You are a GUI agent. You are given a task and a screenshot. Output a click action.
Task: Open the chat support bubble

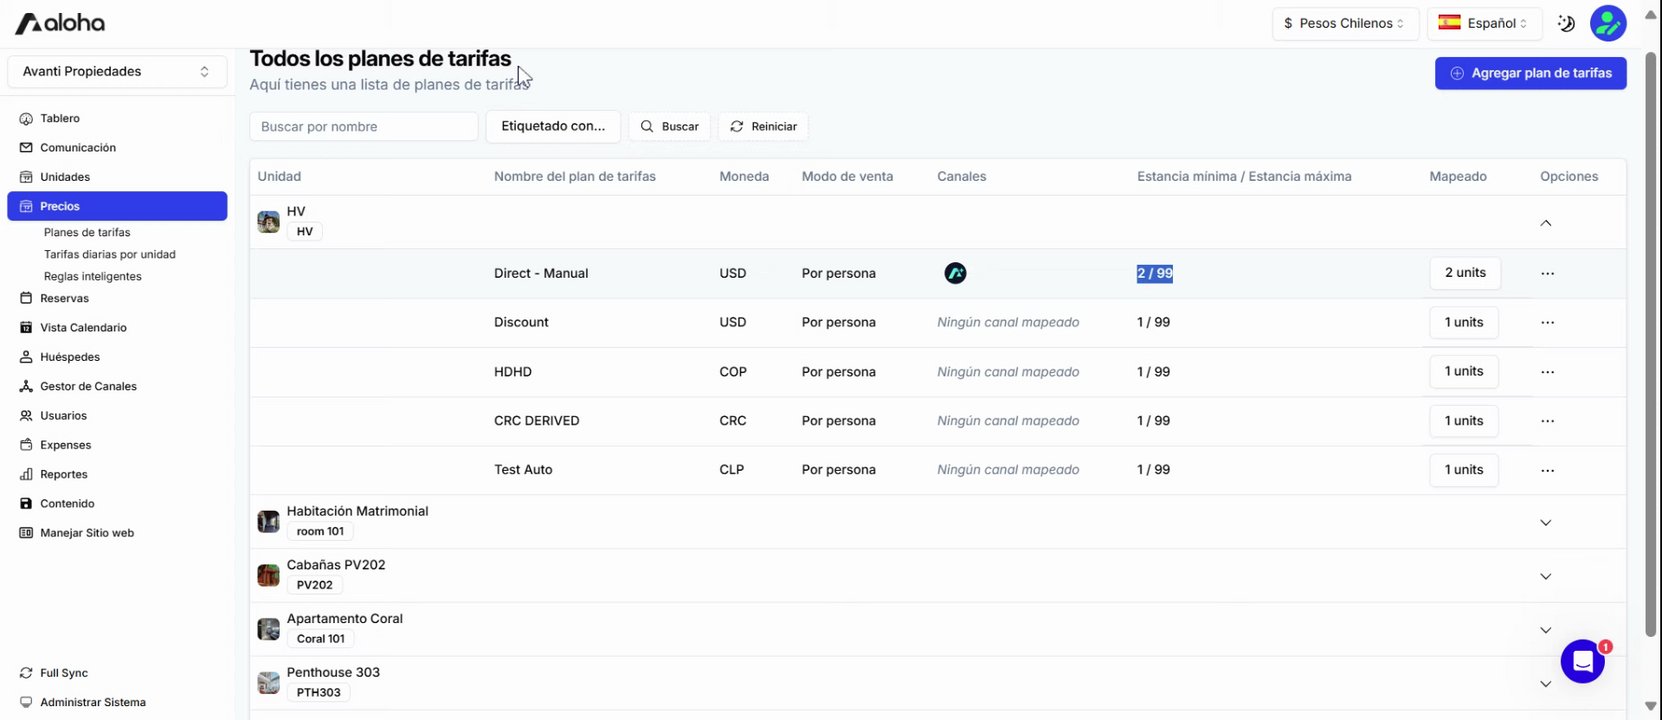click(1582, 661)
